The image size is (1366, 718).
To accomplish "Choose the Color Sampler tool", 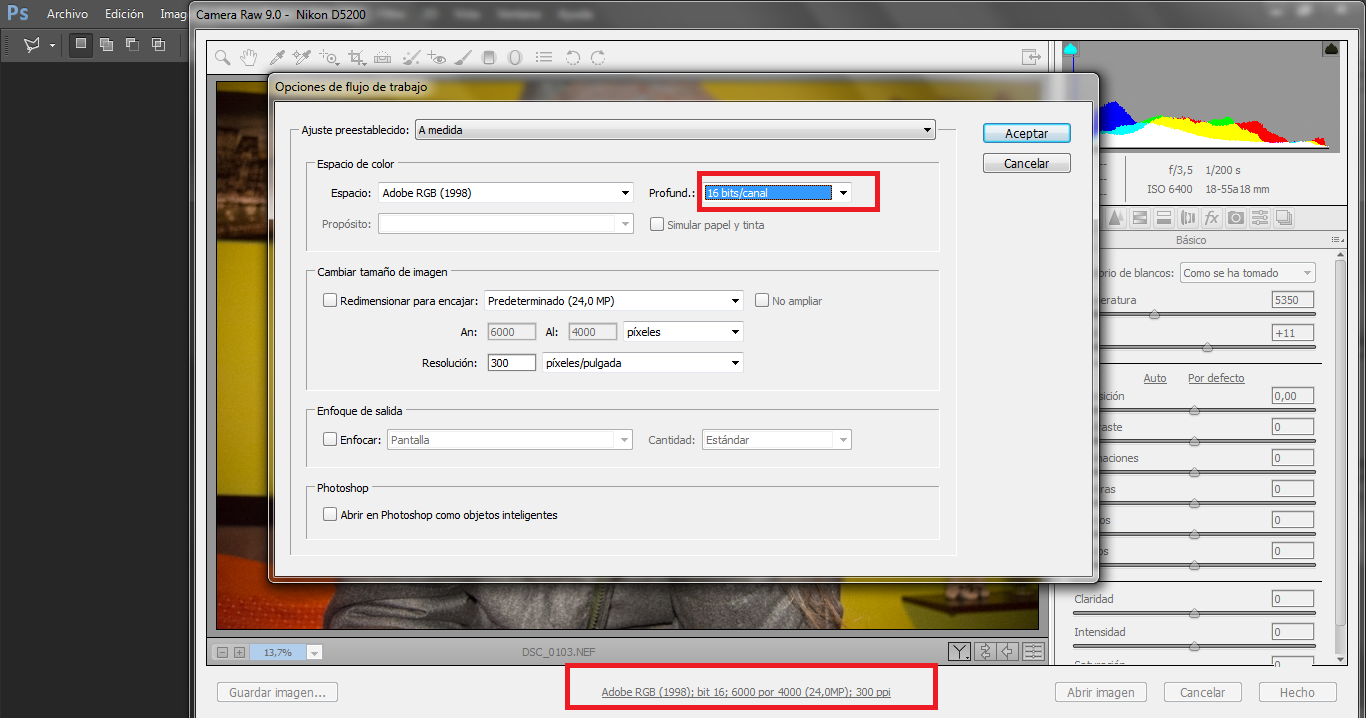I will (302, 57).
